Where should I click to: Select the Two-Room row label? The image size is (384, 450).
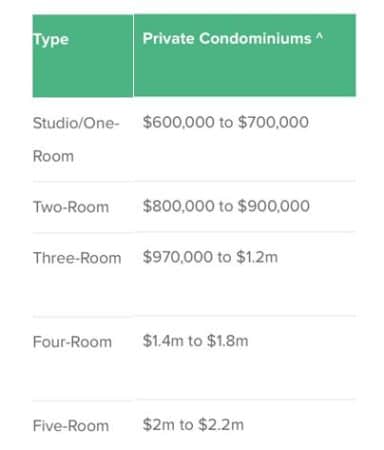(x=71, y=207)
